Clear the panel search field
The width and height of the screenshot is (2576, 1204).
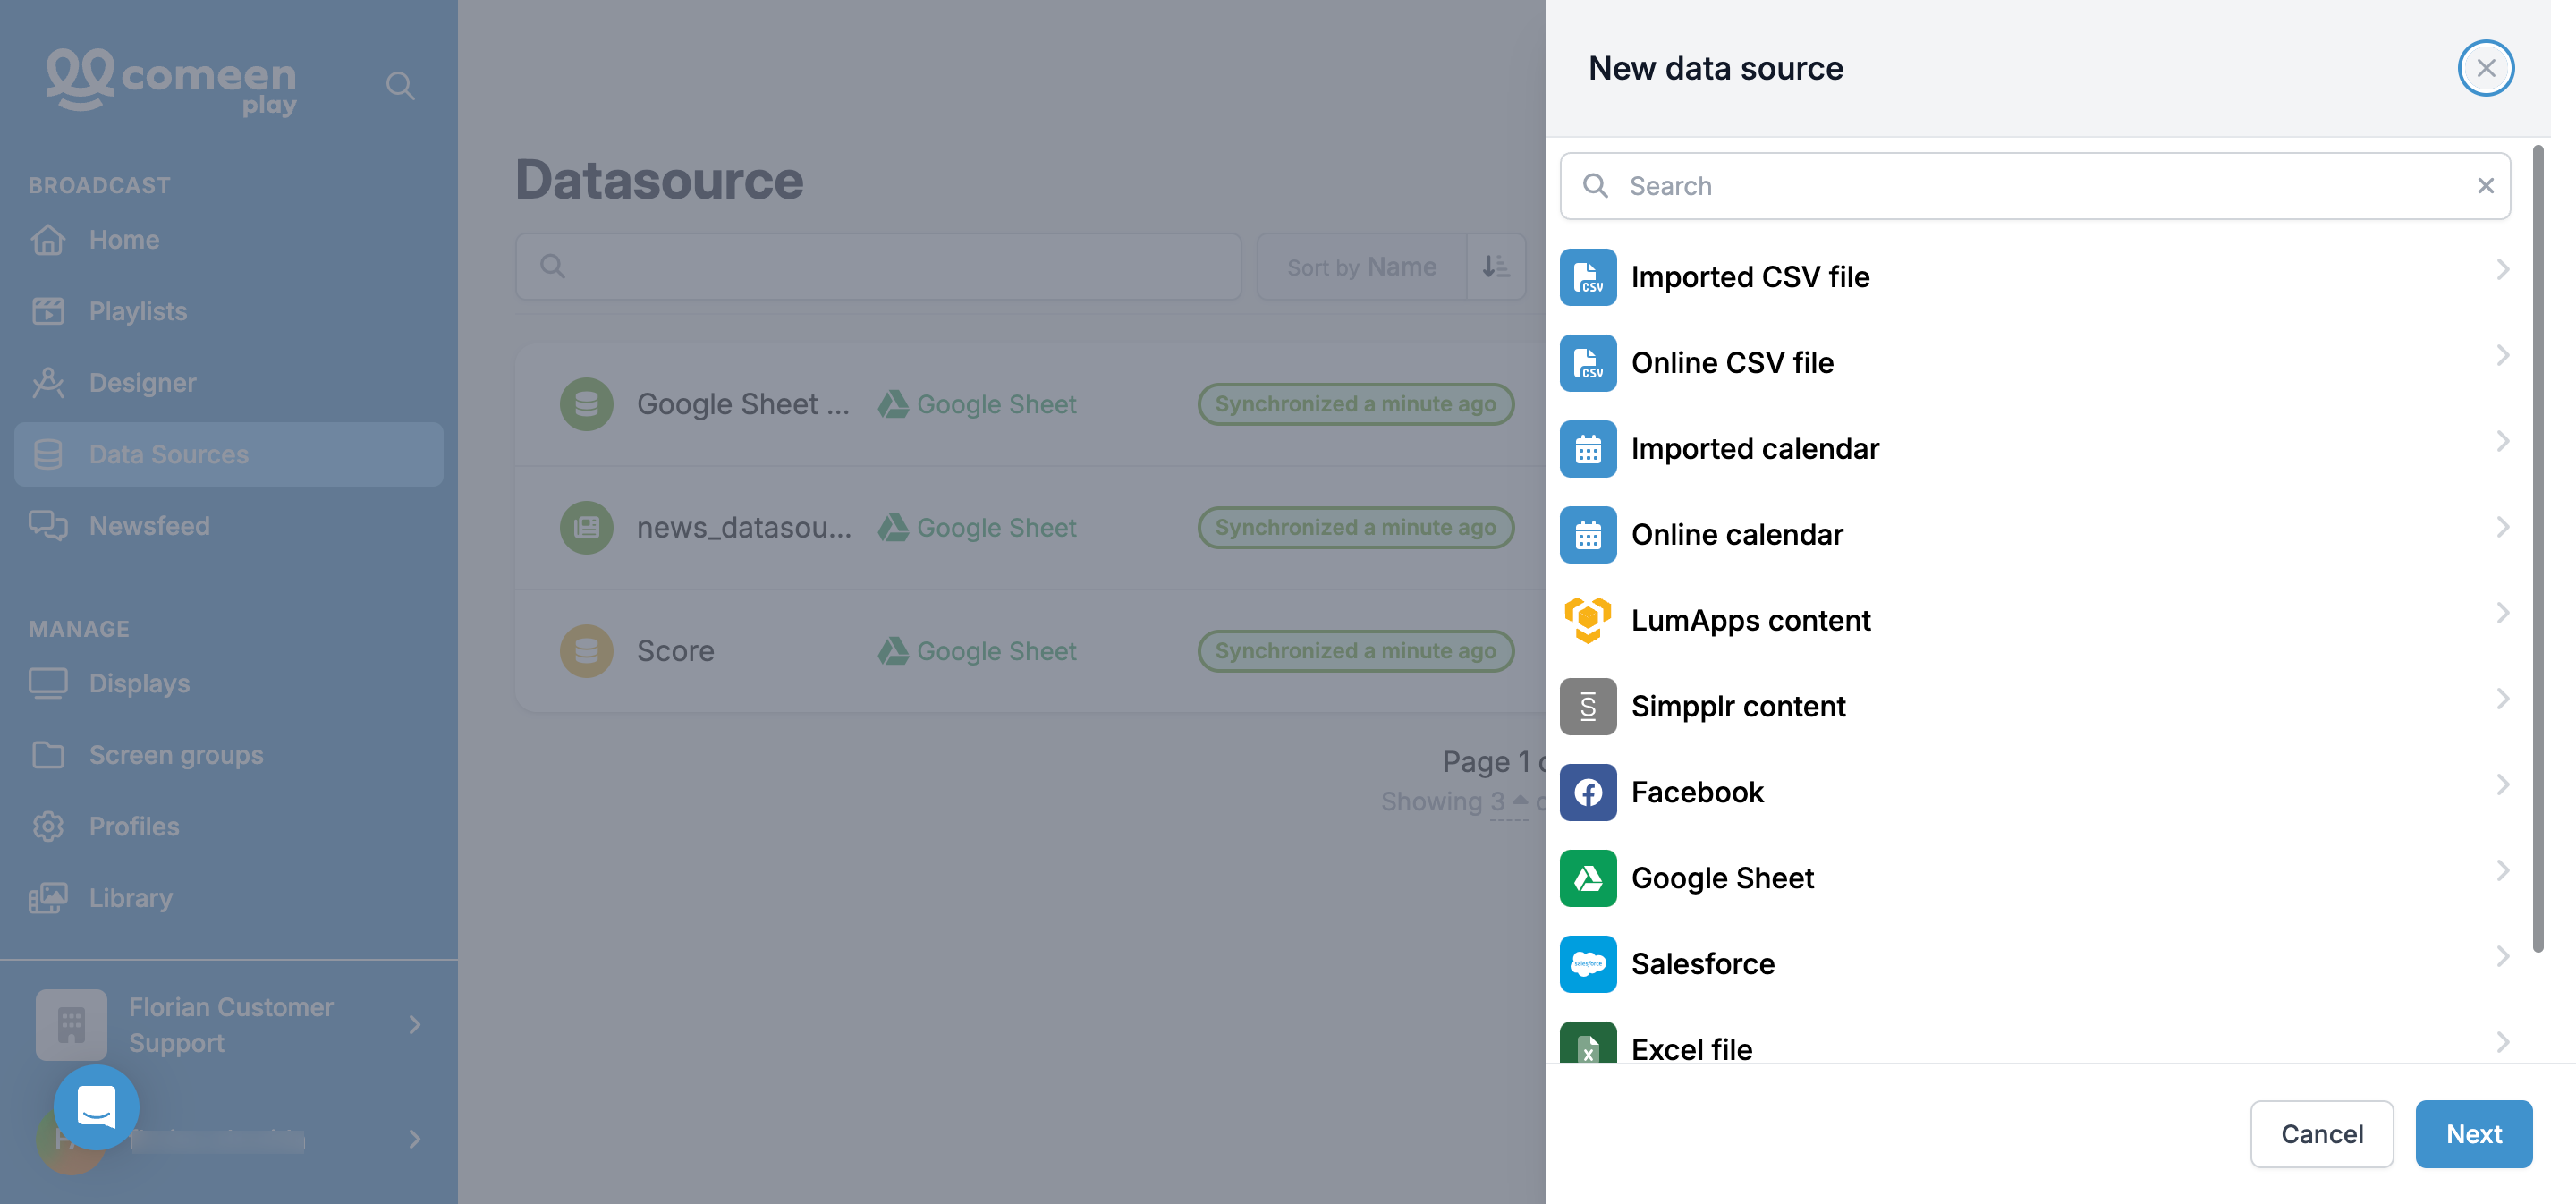click(x=2485, y=186)
